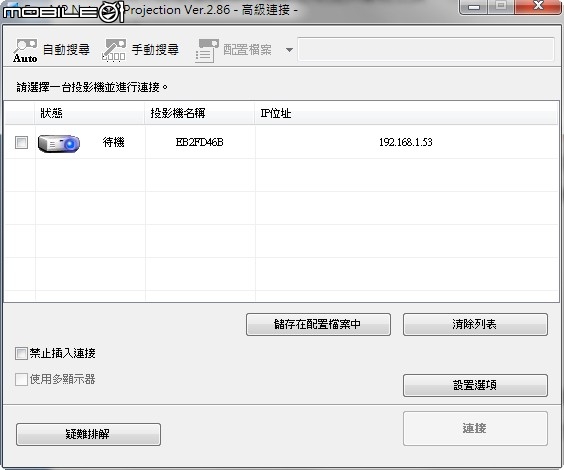The image size is (564, 470).
Task: Click the 自動搜尋 label text
Action: pos(67,49)
